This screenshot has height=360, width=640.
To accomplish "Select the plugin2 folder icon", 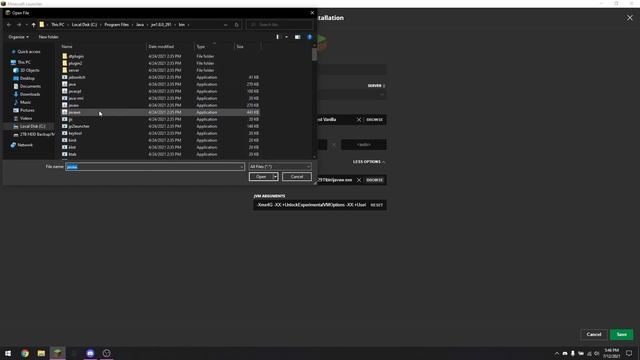I will (64, 63).
